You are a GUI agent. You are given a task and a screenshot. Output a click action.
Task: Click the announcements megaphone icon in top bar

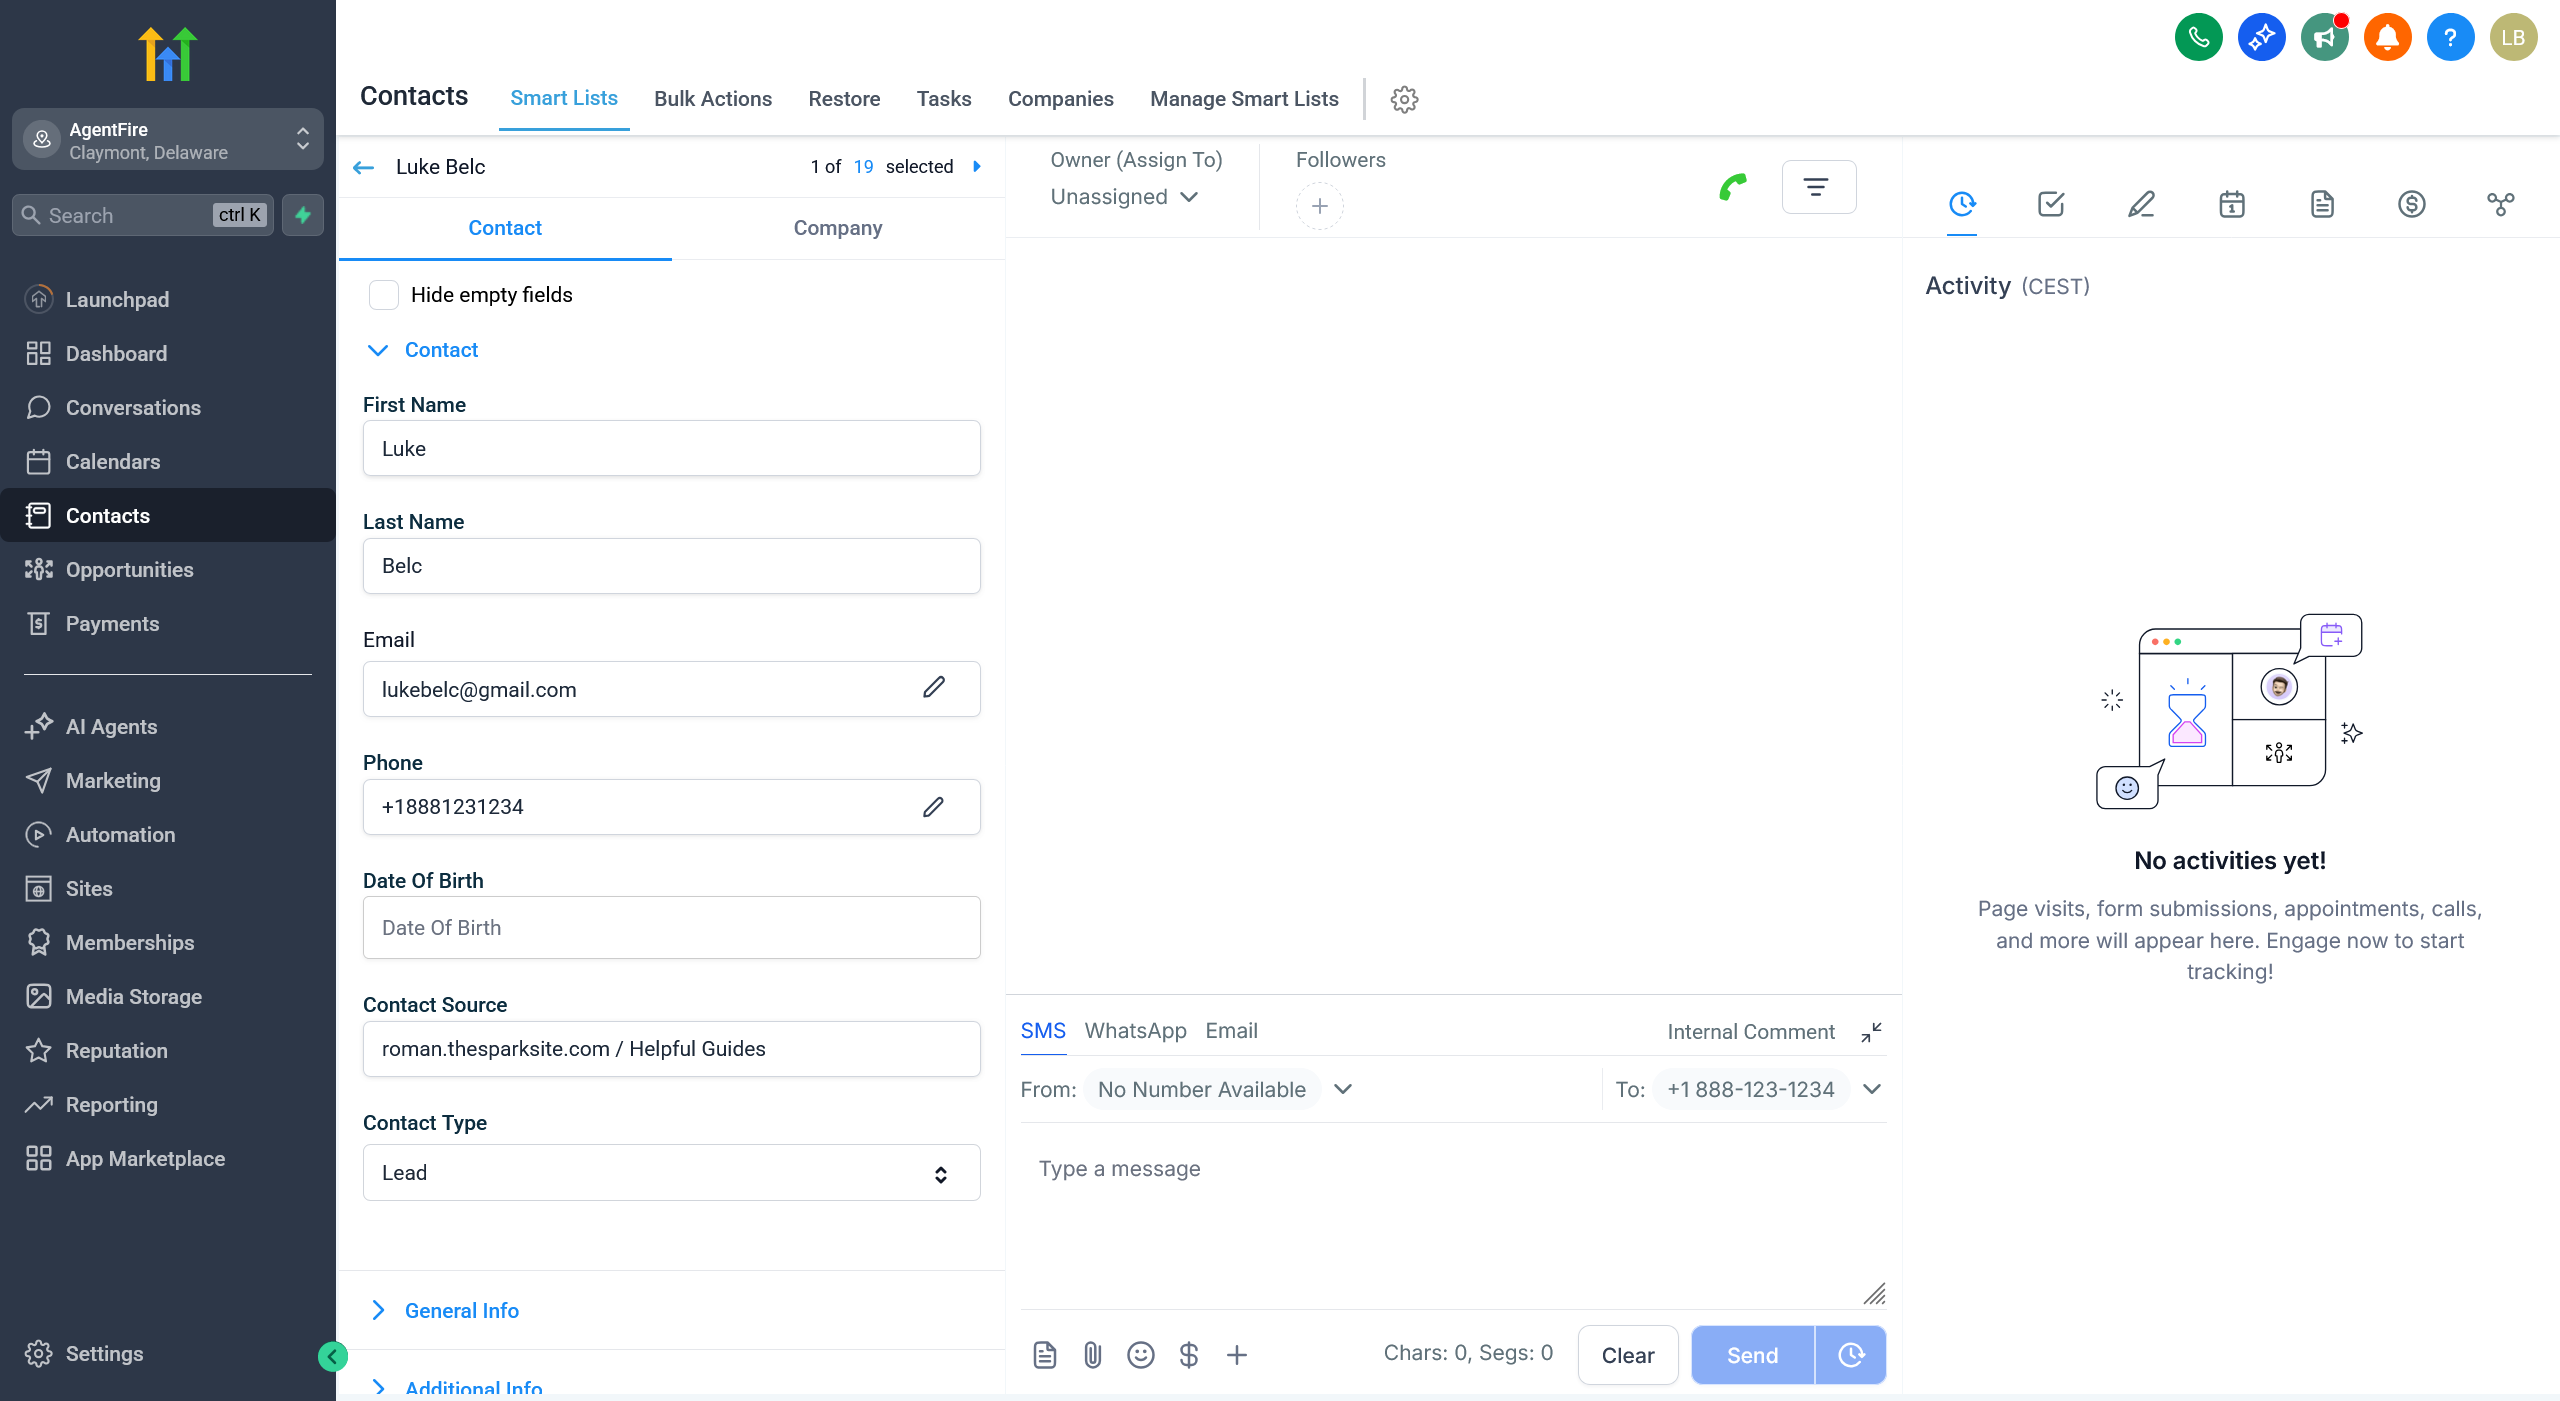[x=2324, y=38]
